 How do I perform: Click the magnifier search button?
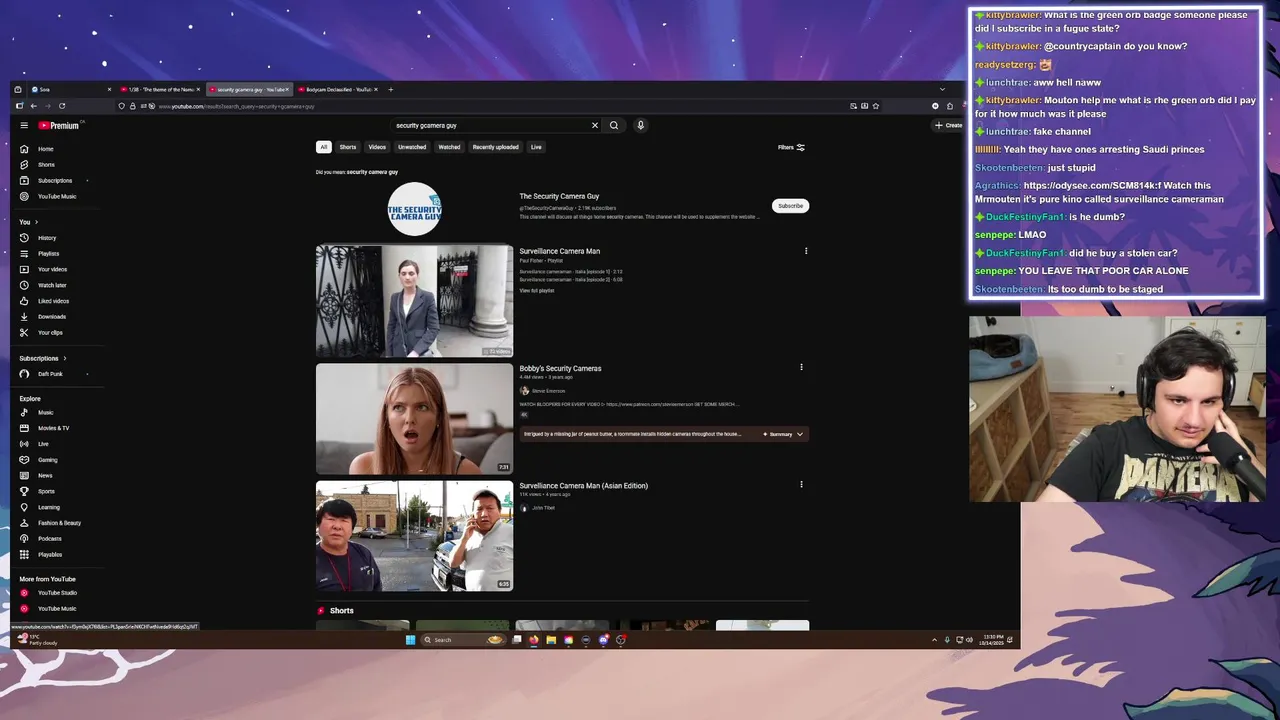(x=614, y=125)
